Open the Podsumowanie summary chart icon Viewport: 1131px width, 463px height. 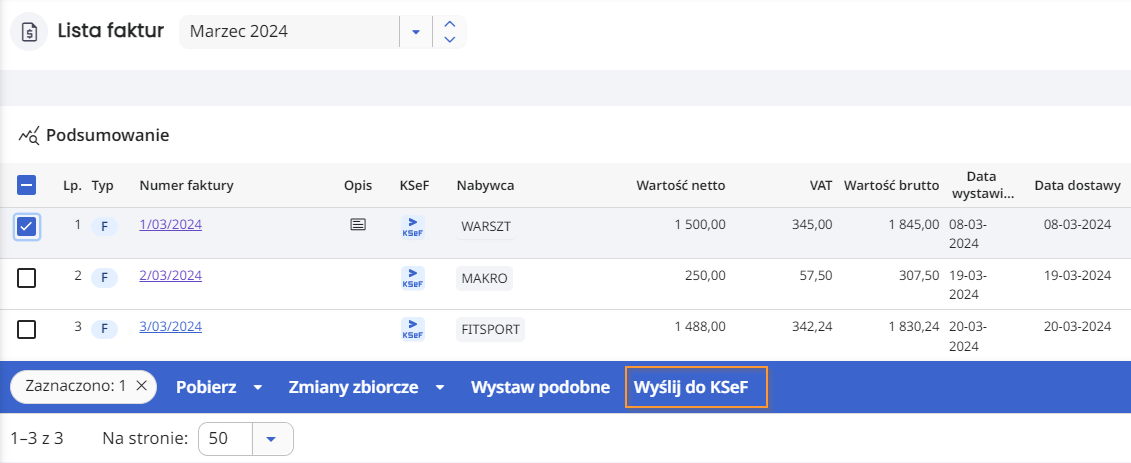(29, 136)
